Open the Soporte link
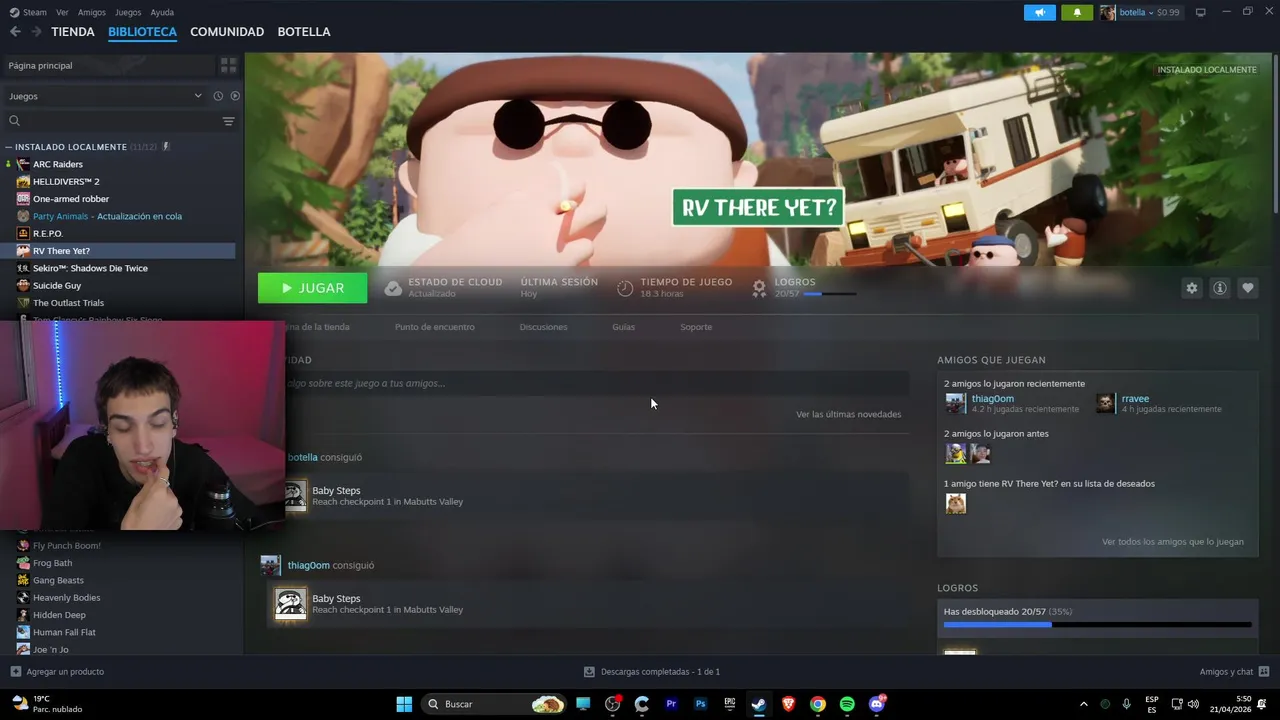The height and width of the screenshot is (720, 1280). (x=696, y=327)
